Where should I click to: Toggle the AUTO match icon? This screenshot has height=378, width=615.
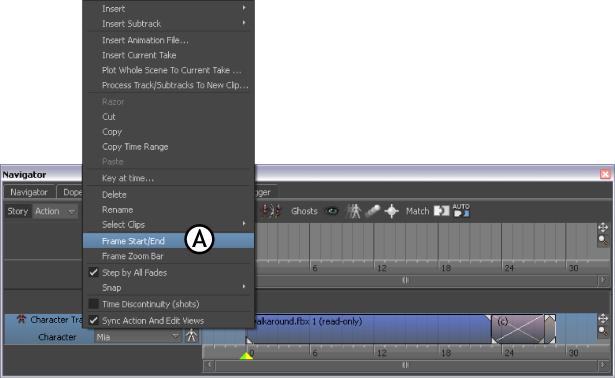[x=461, y=211]
